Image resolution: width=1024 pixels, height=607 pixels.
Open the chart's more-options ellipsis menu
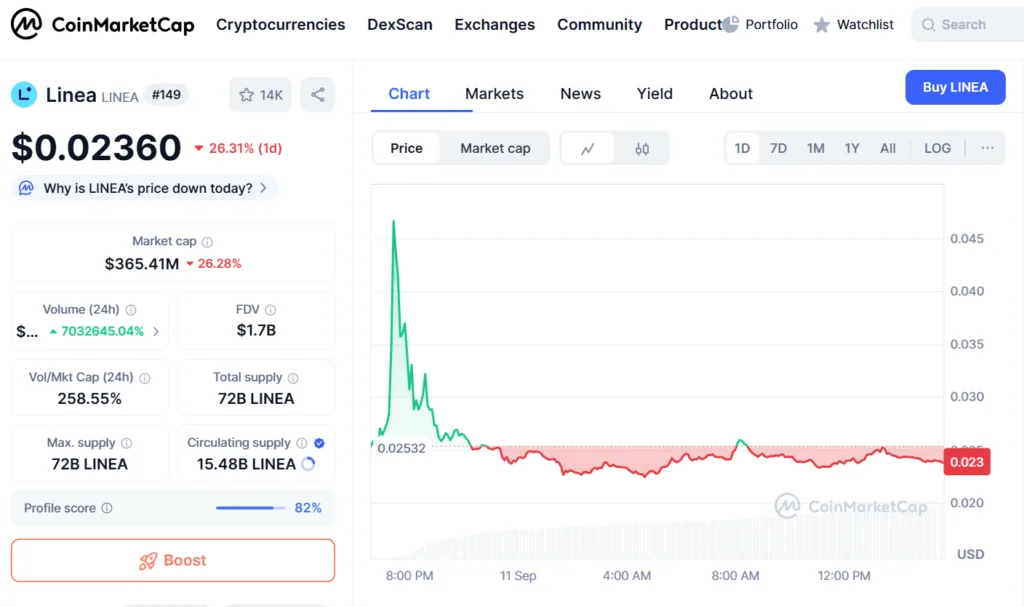coord(988,147)
